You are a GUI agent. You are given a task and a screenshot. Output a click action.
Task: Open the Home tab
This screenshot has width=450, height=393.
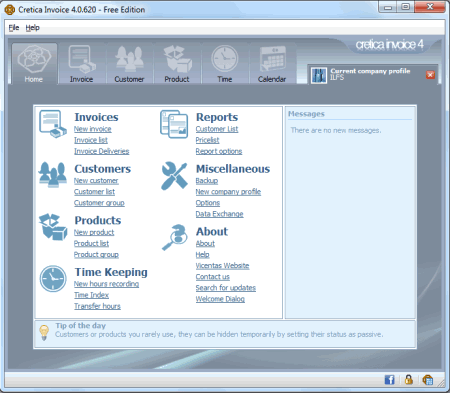(x=34, y=64)
